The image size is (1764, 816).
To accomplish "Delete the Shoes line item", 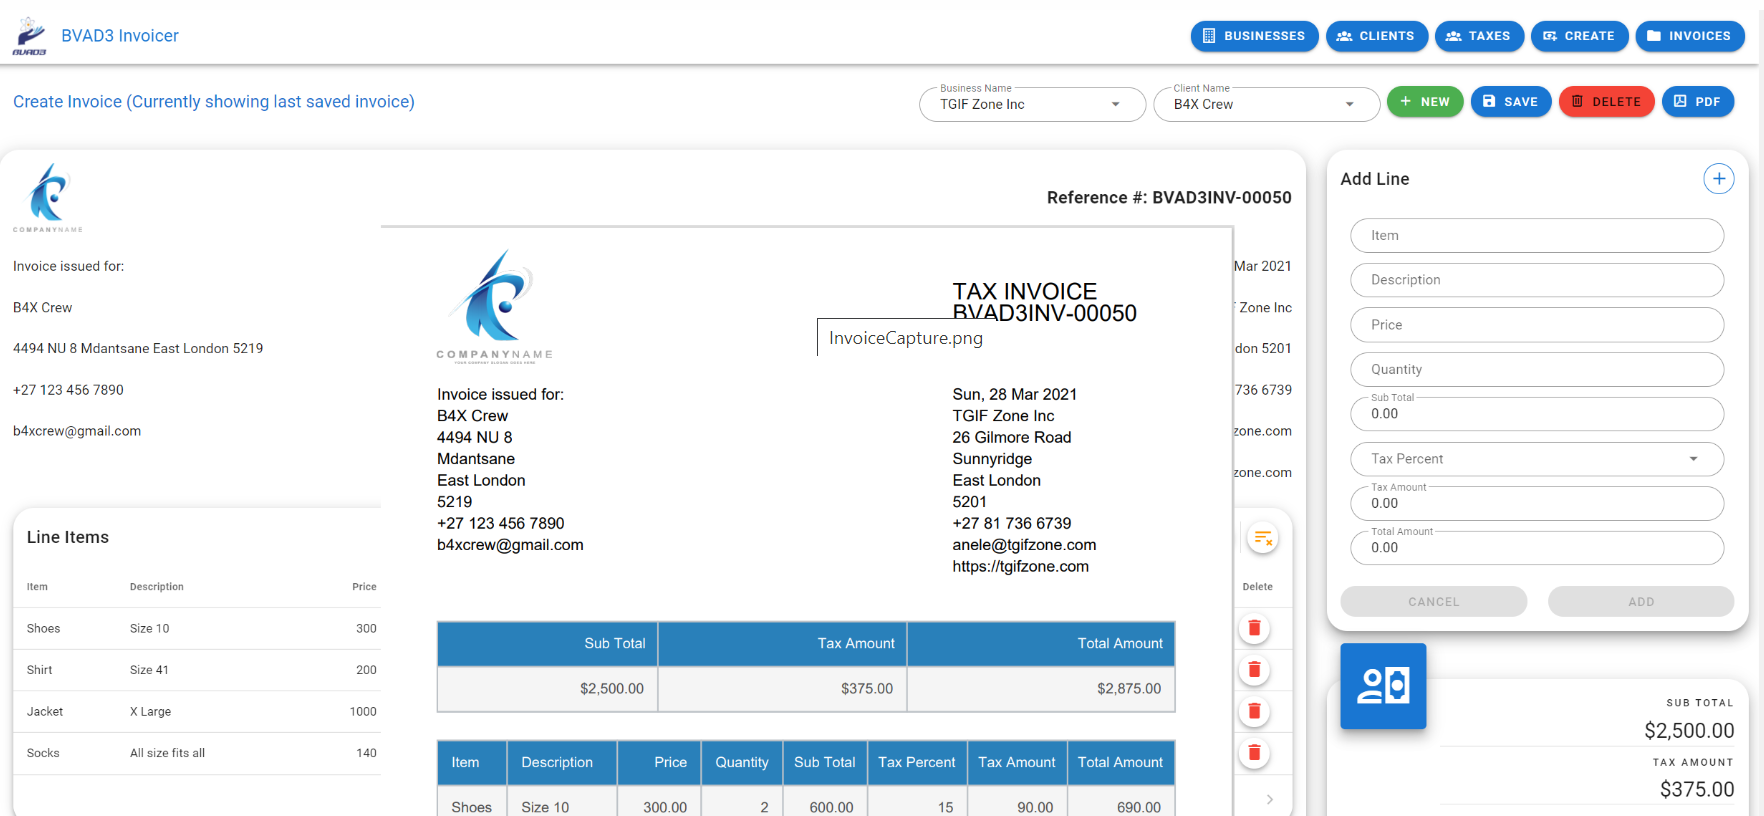I will [1254, 628].
